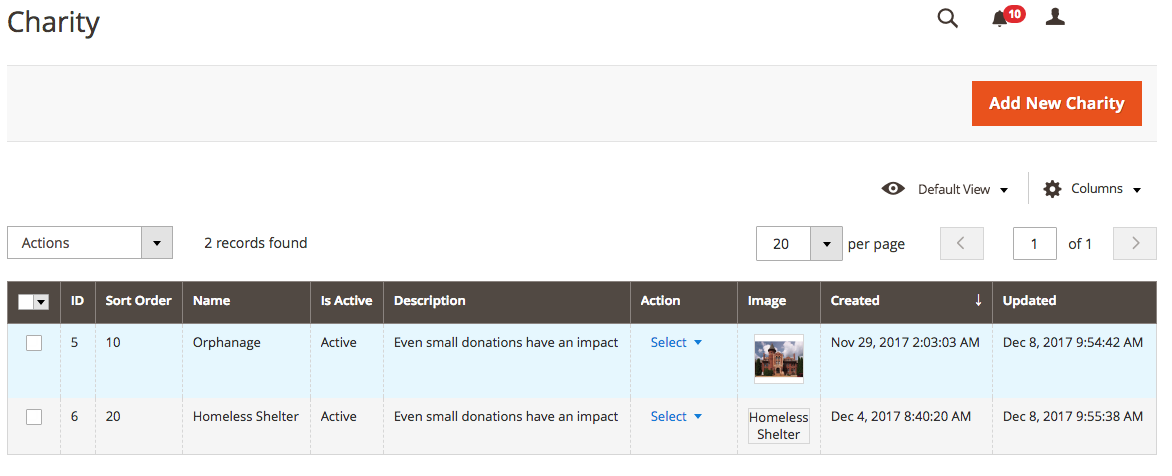Sort by Sort Order column header
Image resolution: width=1172 pixels, height=476 pixels.
click(139, 300)
